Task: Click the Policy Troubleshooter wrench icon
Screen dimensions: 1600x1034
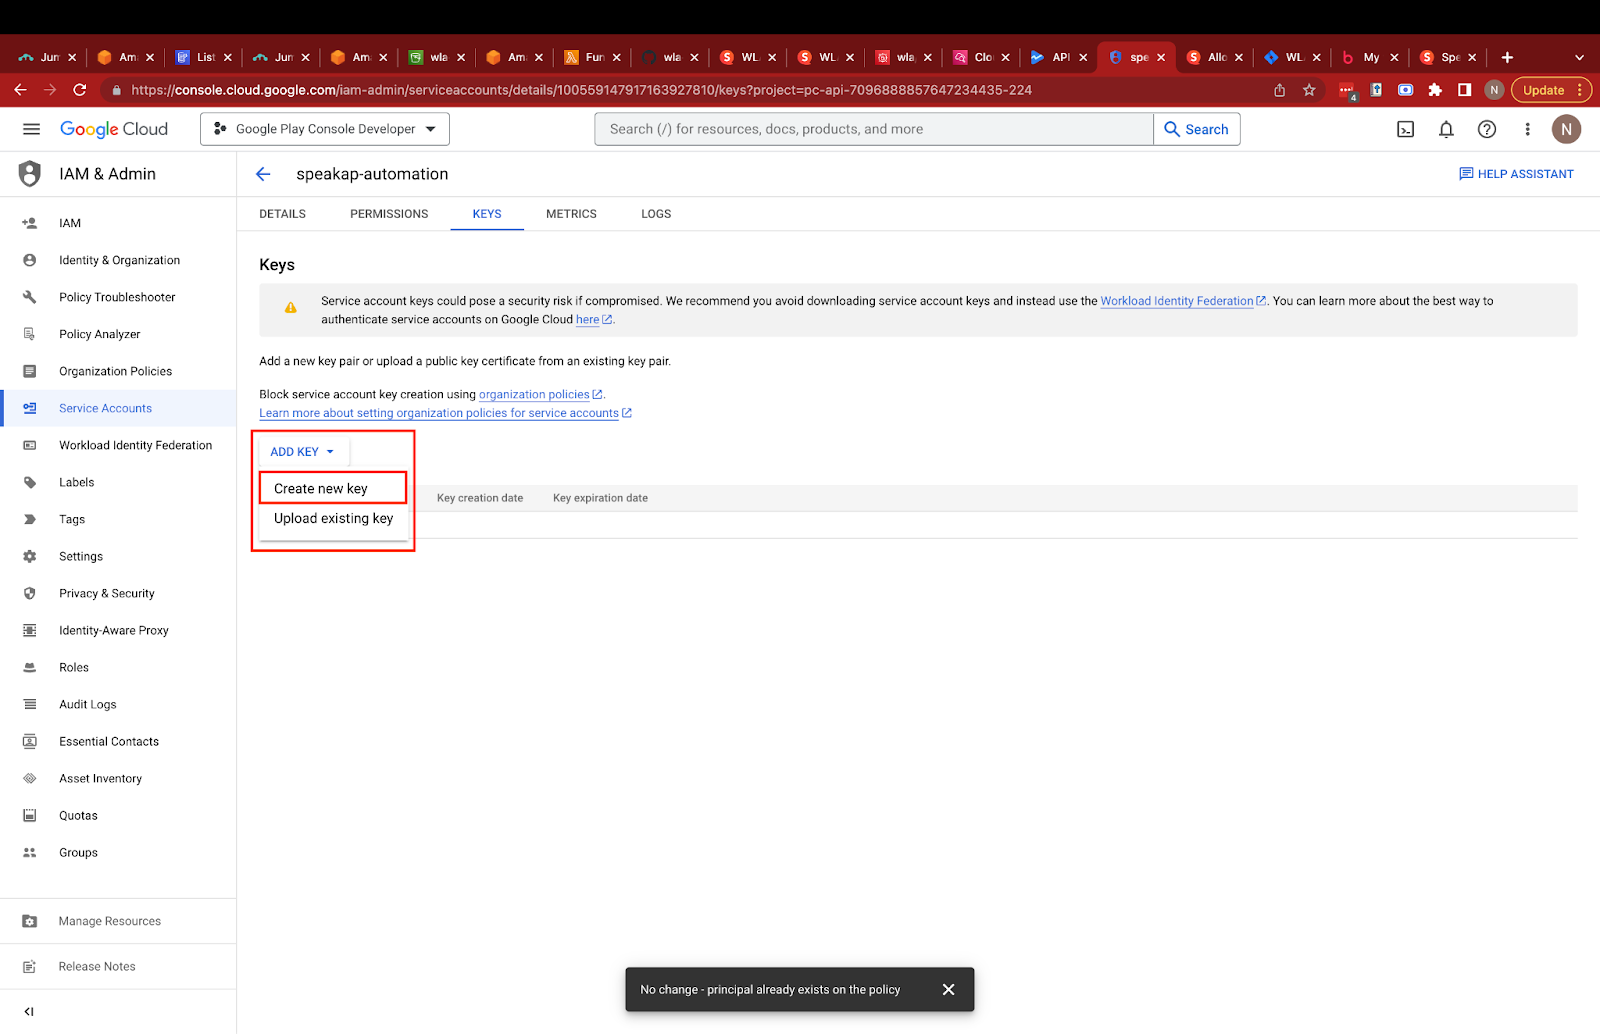Action: [x=30, y=297]
